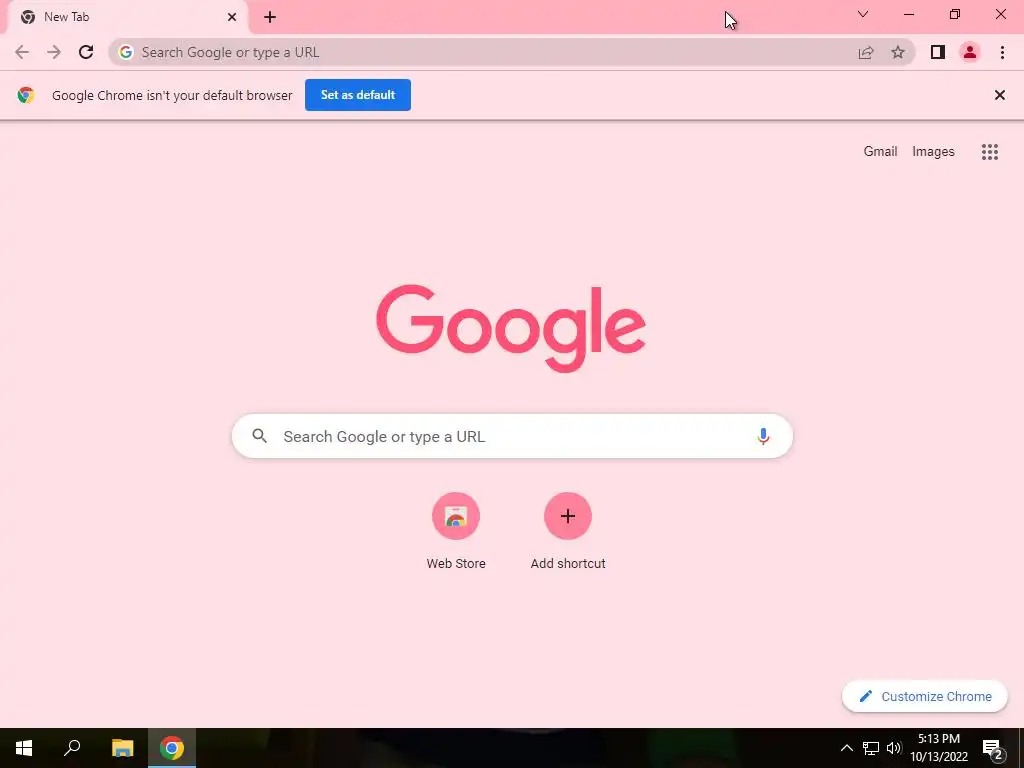
Task: Open a new tab with plus button
Action: coord(270,17)
